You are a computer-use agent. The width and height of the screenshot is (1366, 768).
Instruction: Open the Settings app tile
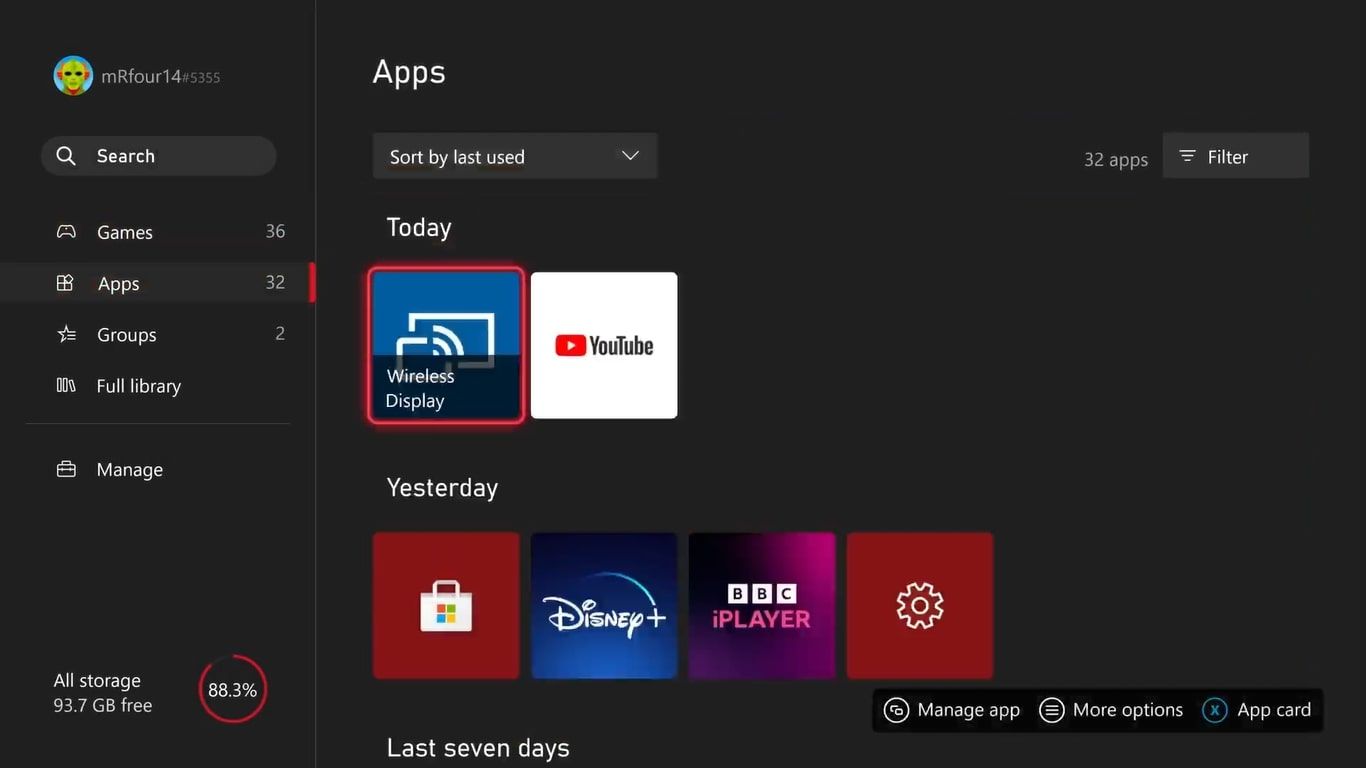(919, 605)
